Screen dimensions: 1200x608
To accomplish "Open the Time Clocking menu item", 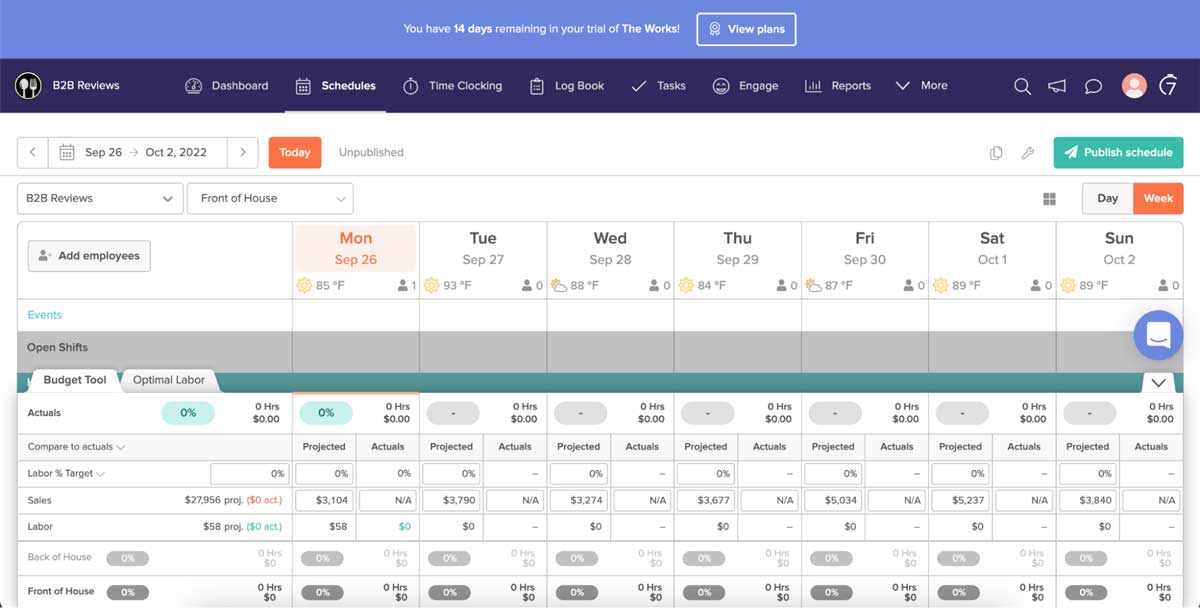I will (x=453, y=86).
